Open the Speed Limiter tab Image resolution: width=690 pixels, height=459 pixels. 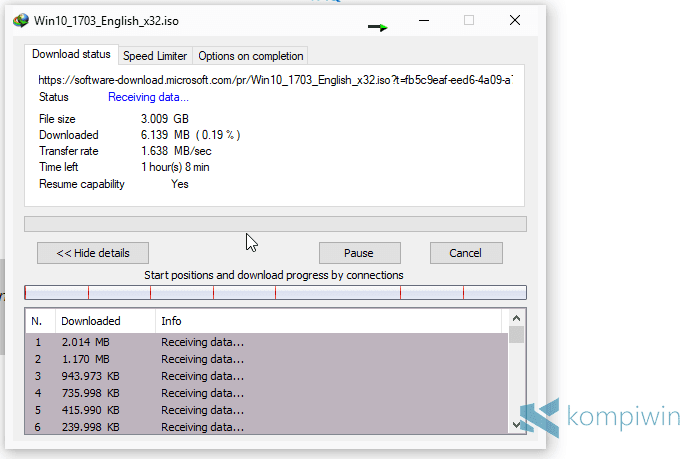coord(155,56)
